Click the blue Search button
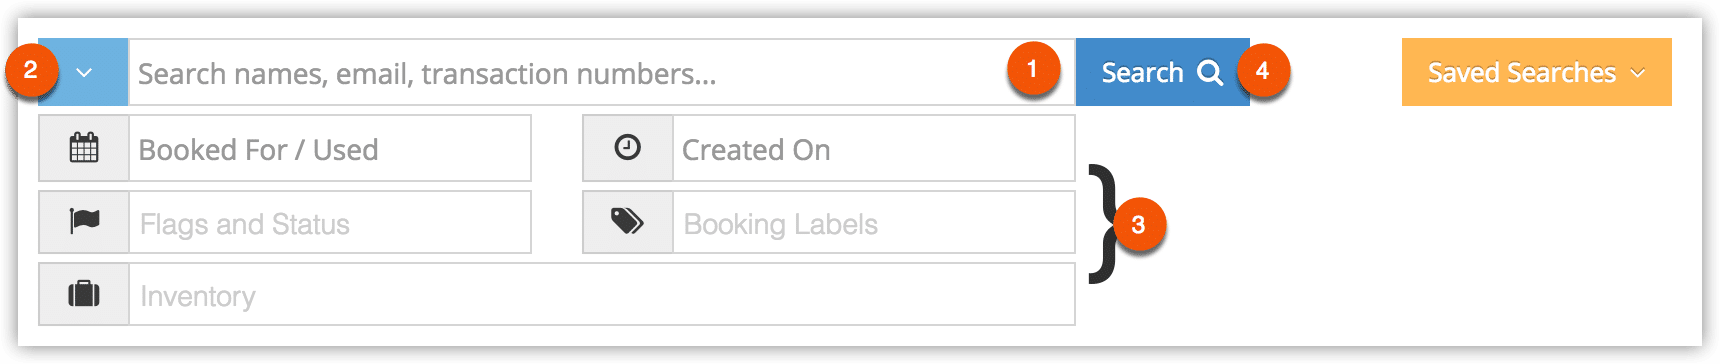The height and width of the screenshot is (364, 1720). (1162, 72)
